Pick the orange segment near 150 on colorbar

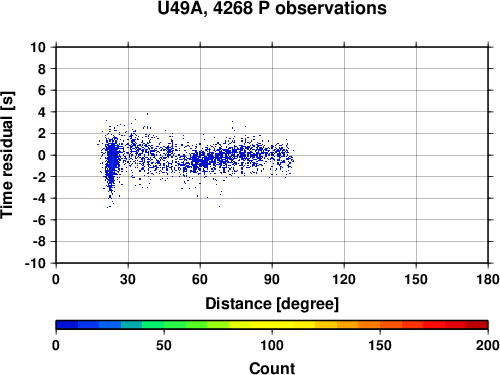380,325
